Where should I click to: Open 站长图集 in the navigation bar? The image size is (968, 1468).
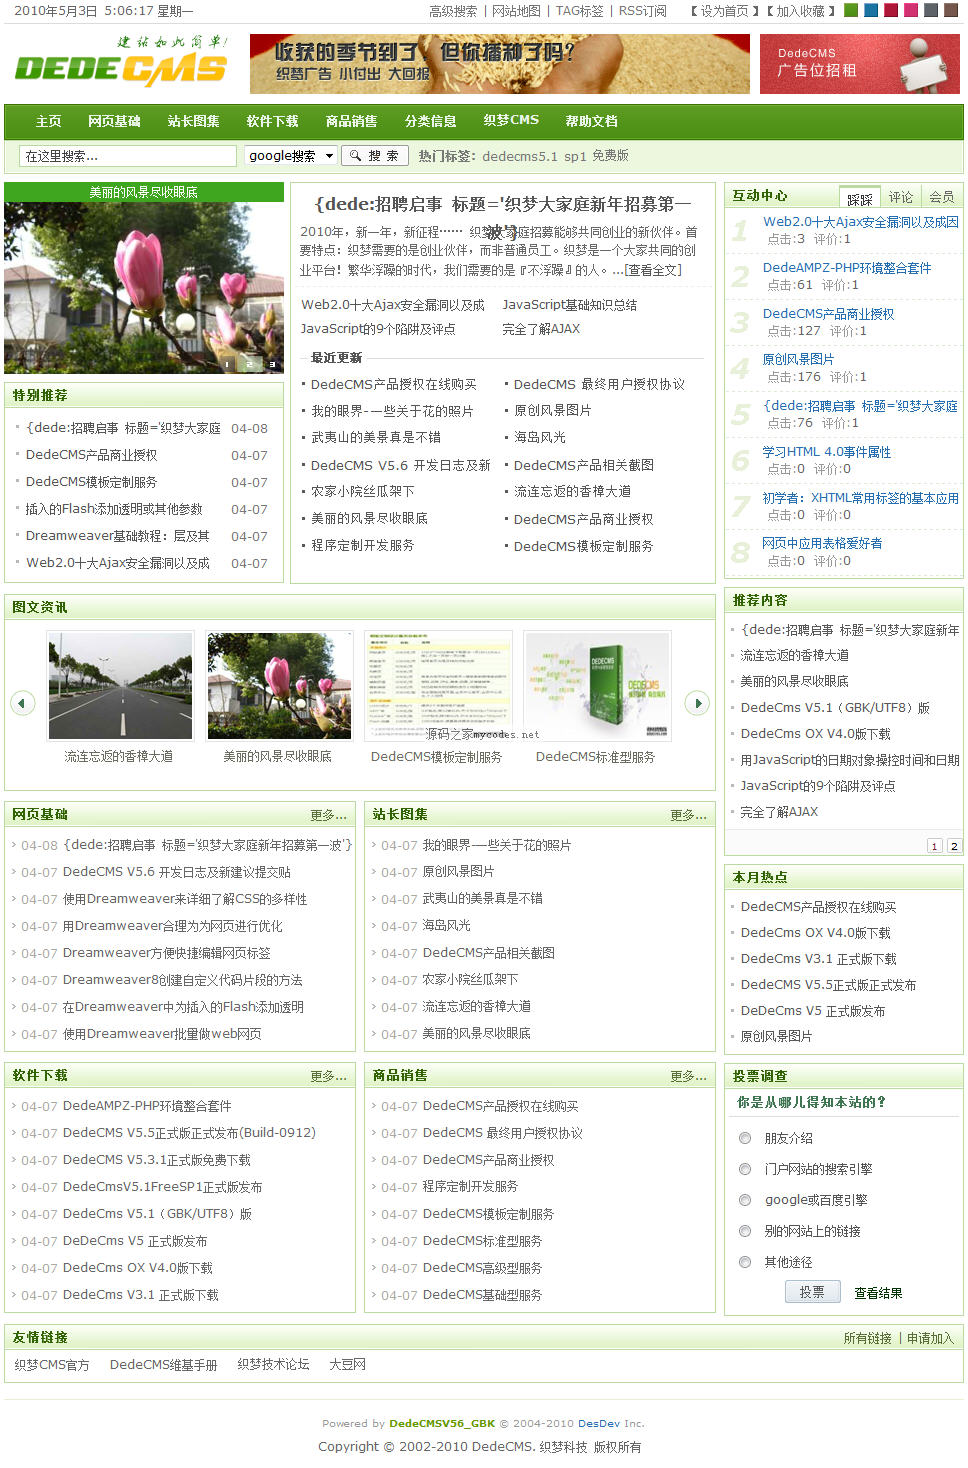[193, 121]
